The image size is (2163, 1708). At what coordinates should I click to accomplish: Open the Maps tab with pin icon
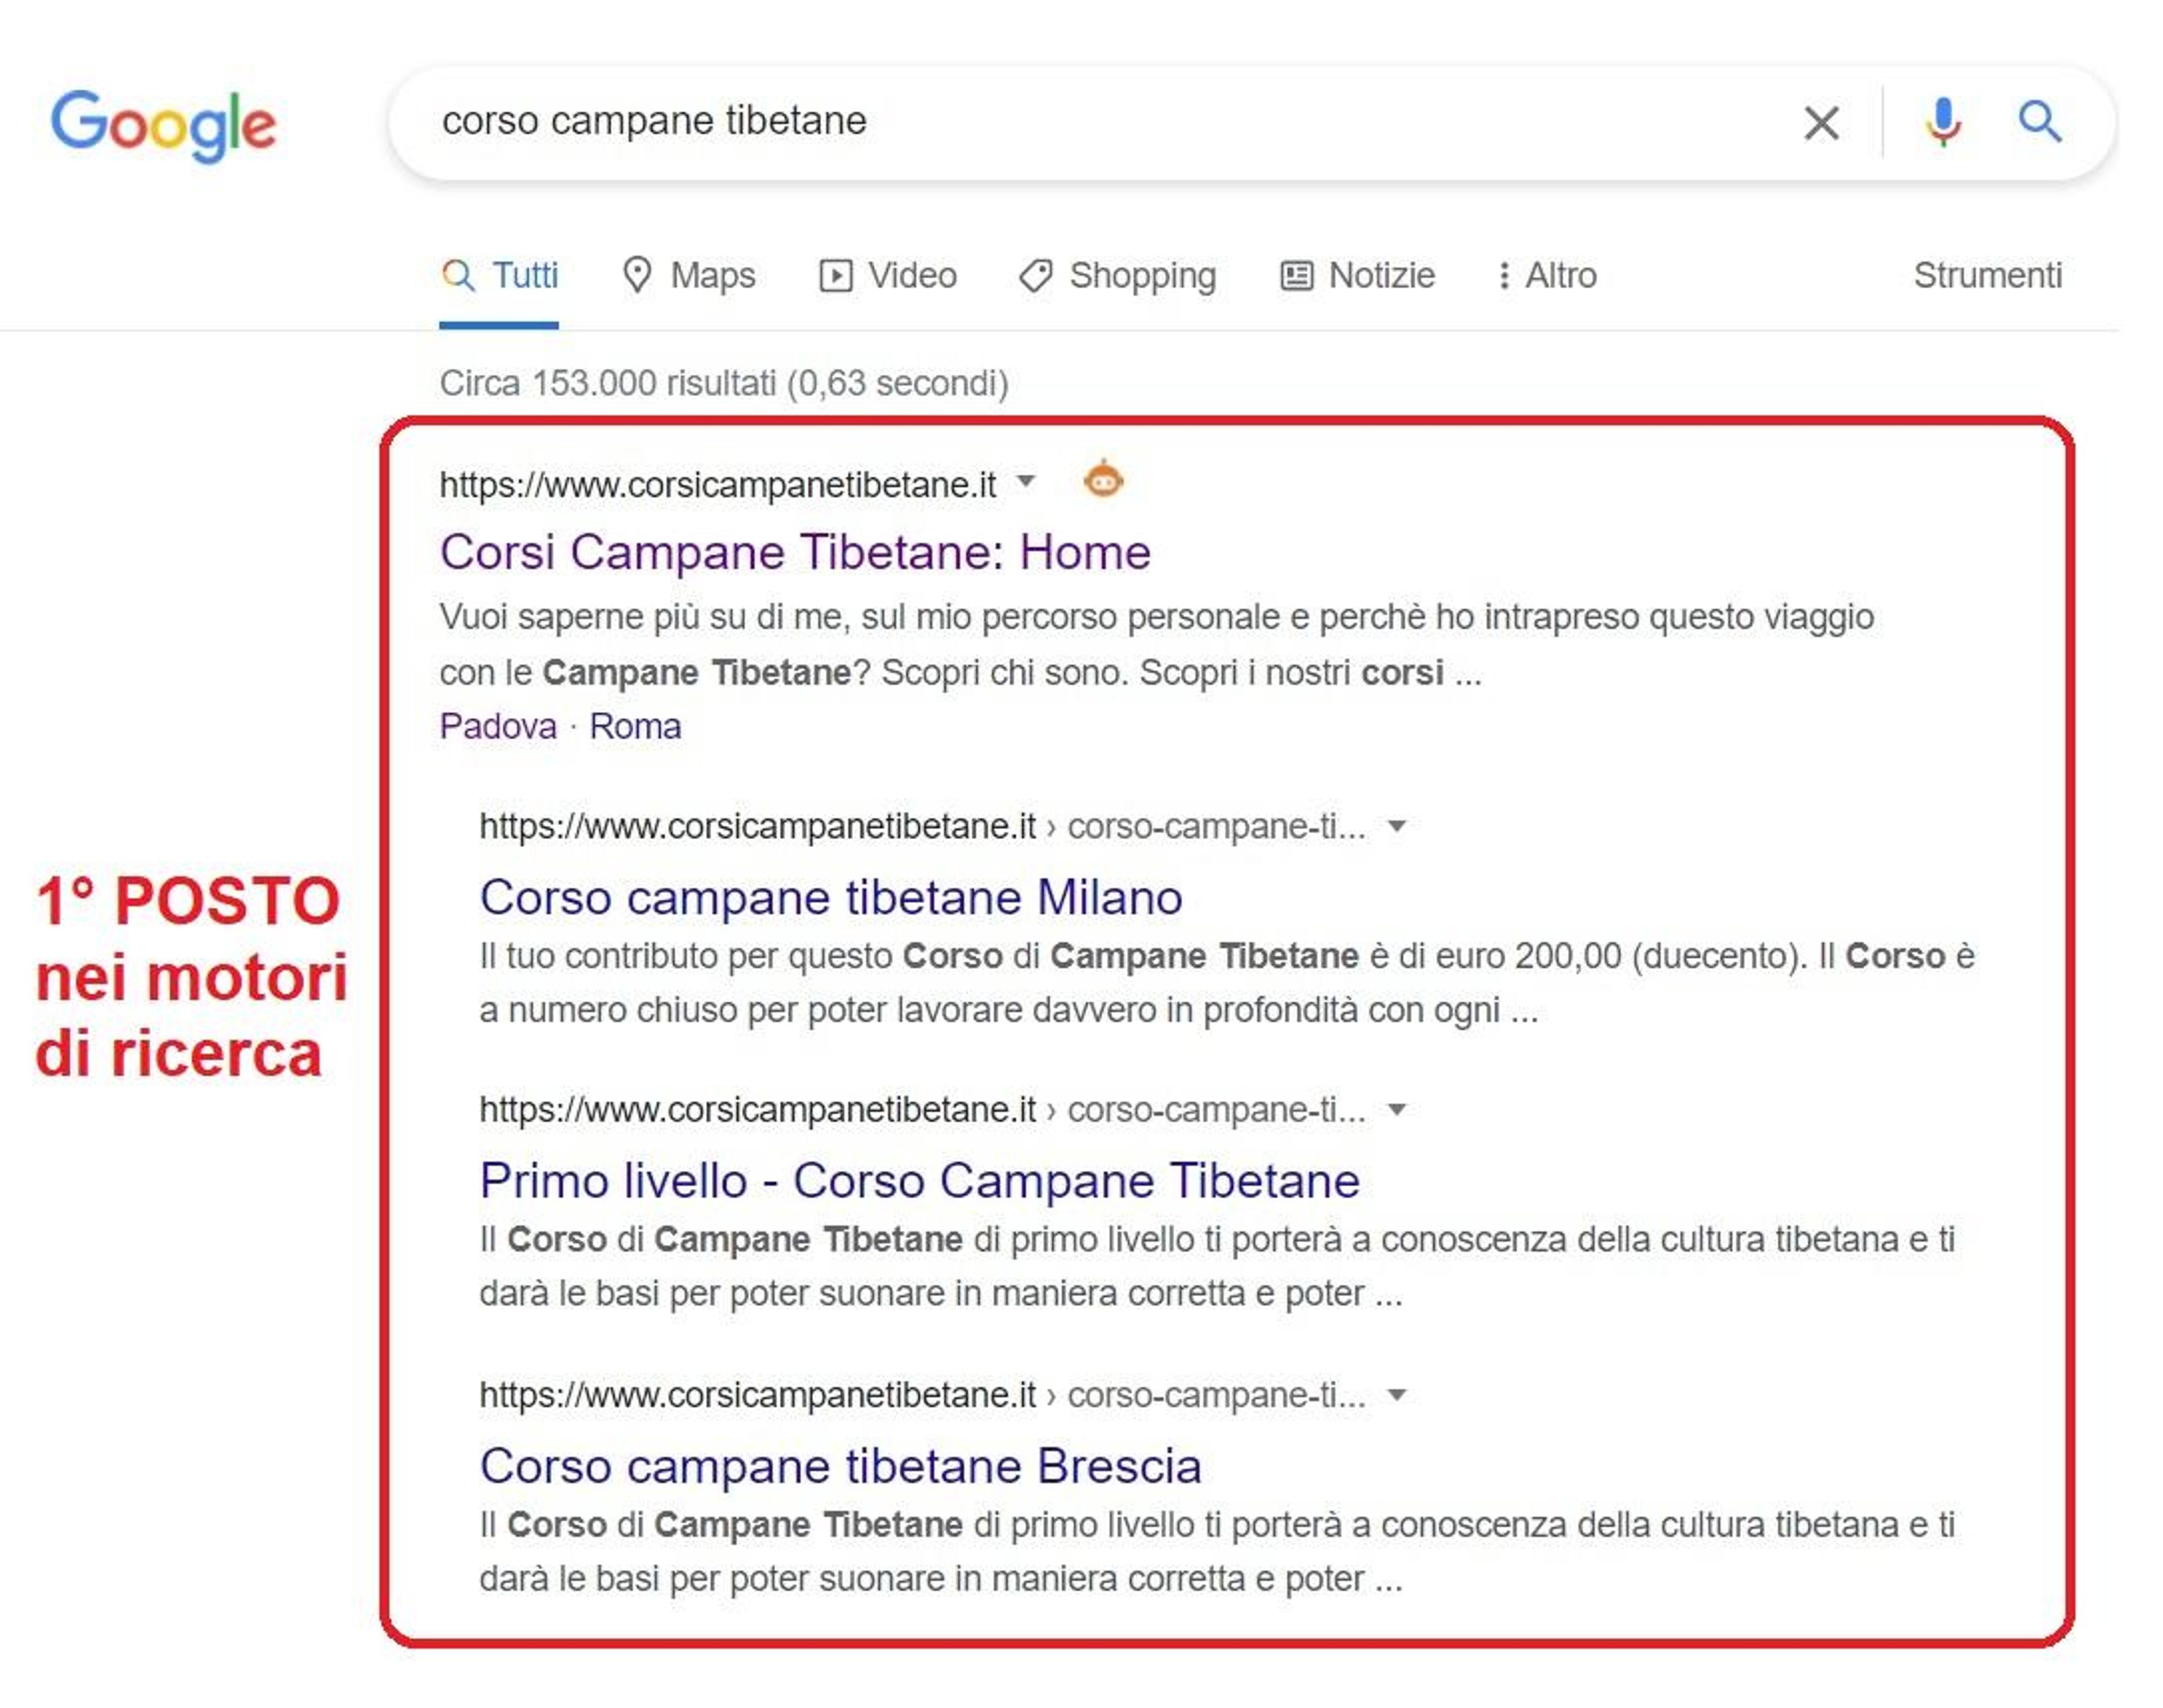[x=688, y=275]
